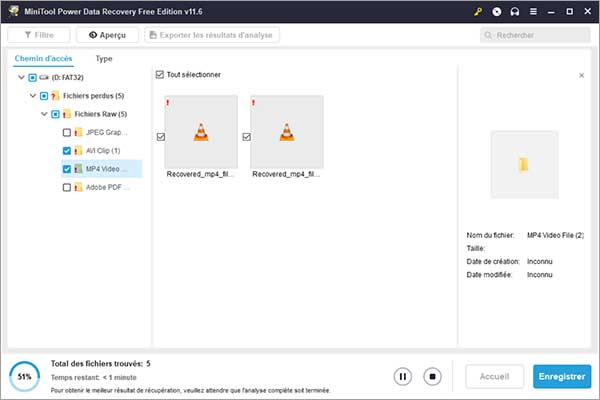Collapse the (D: FAT32) drive node
The width and height of the screenshot is (600, 400).
coord(21,78)
